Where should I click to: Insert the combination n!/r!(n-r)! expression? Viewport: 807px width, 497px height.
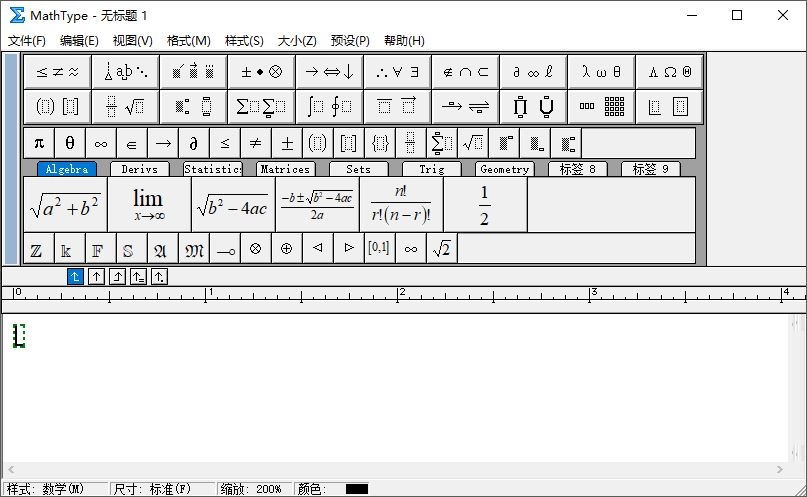(x=401, y=205)
